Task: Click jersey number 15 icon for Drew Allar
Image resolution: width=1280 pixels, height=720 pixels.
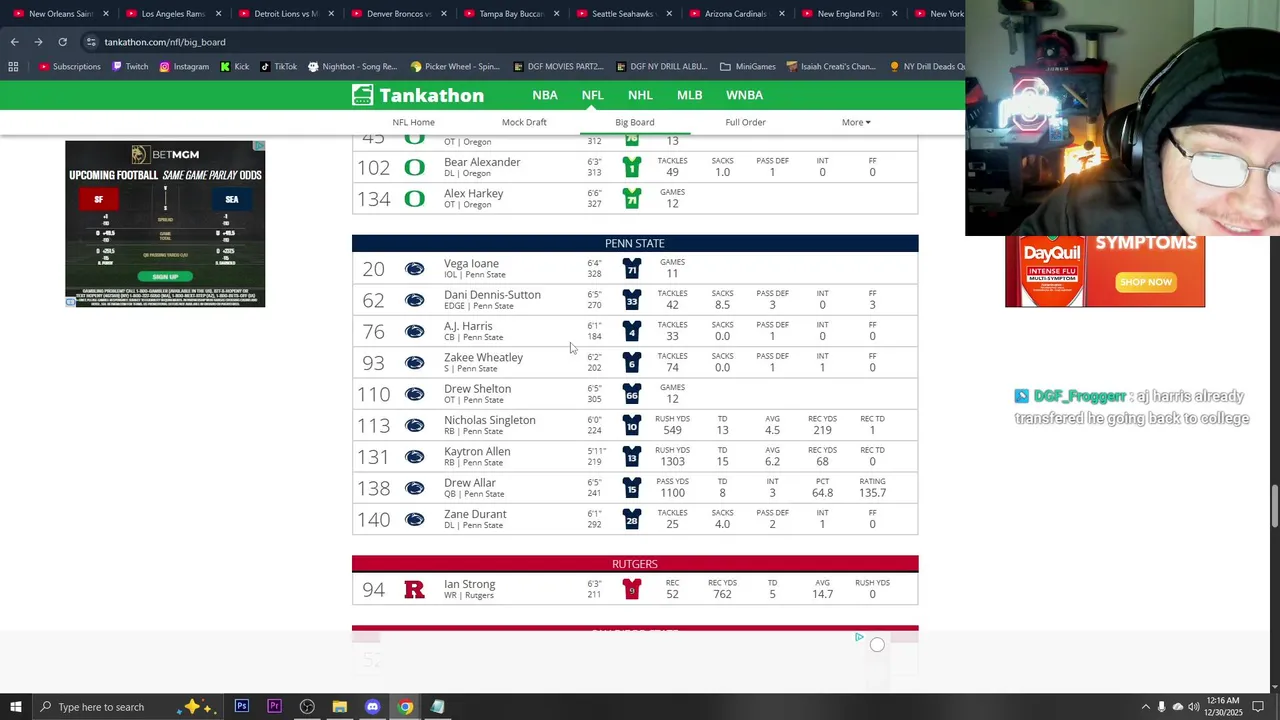Action: tap(631, 488)
